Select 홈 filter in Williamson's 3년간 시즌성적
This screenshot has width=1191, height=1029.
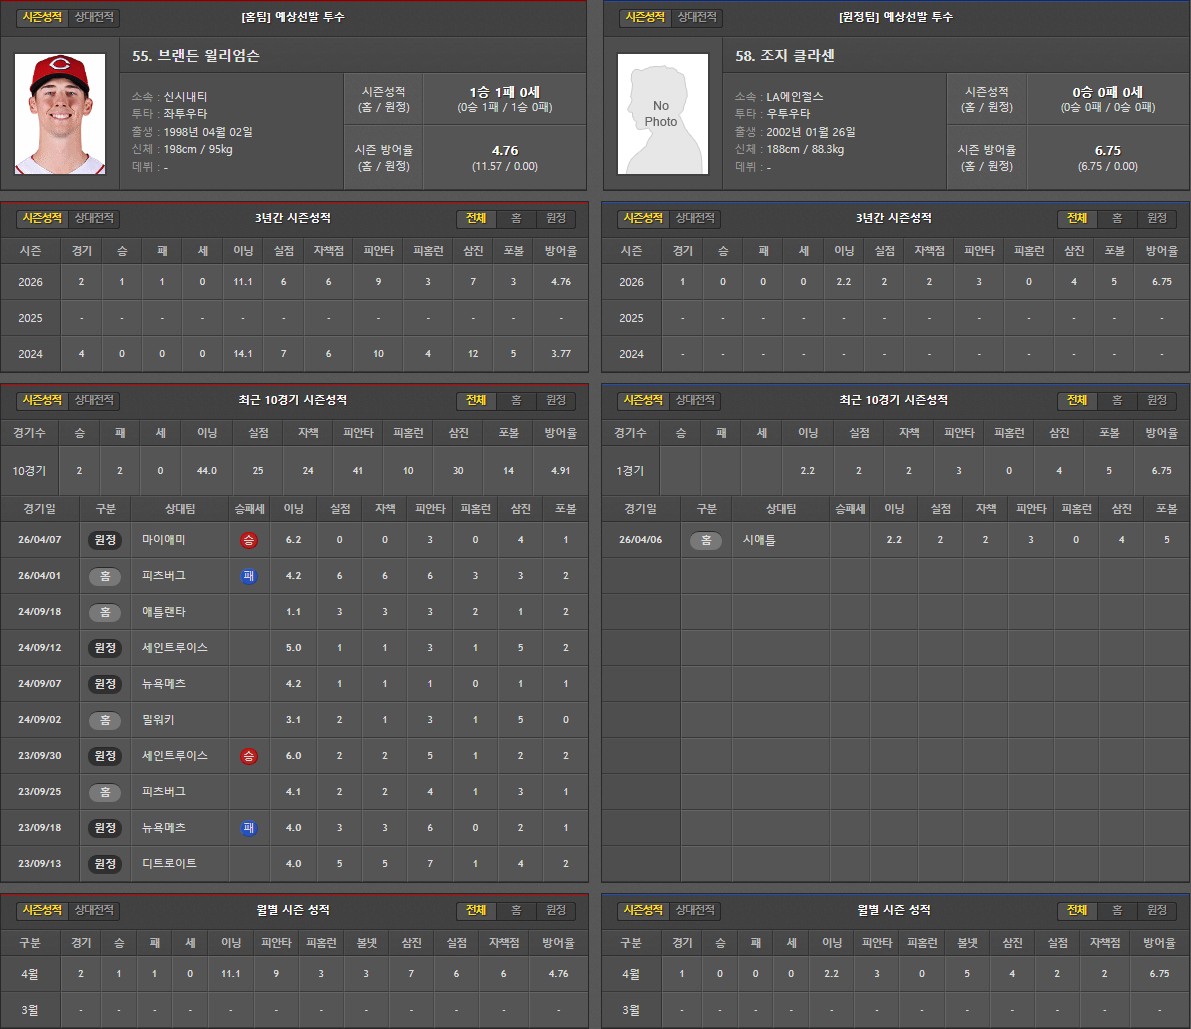pos(516,218)
